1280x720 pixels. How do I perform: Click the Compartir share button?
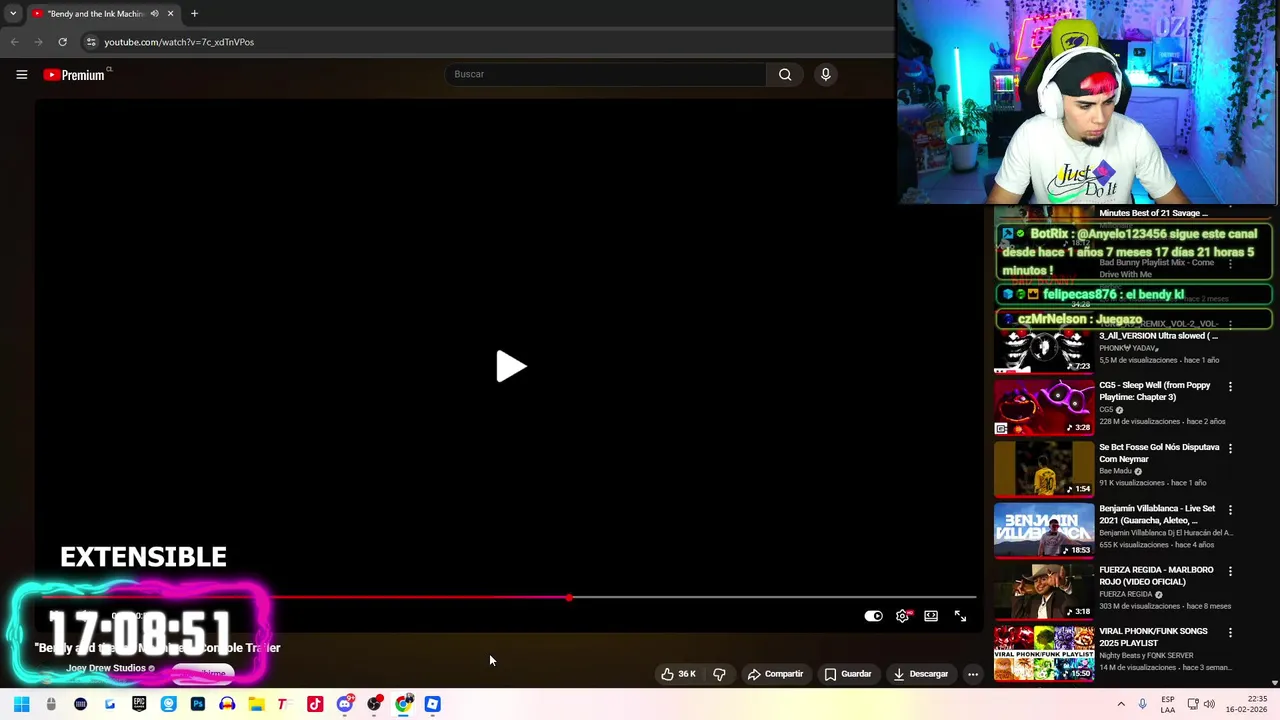[x=775, y=674]
